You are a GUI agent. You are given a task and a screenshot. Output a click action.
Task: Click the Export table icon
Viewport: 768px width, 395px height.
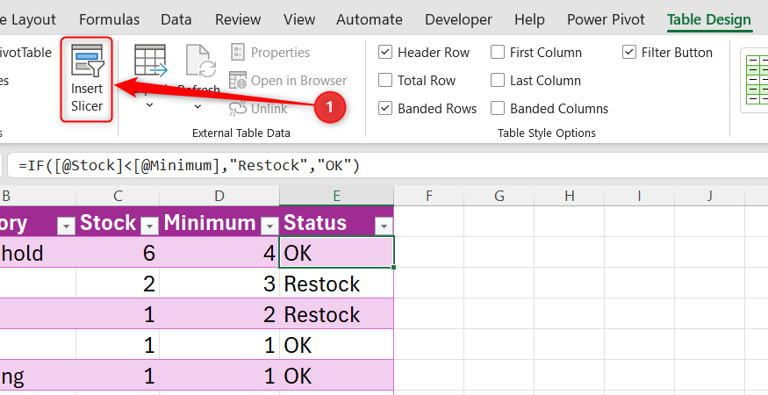point(150,61)
